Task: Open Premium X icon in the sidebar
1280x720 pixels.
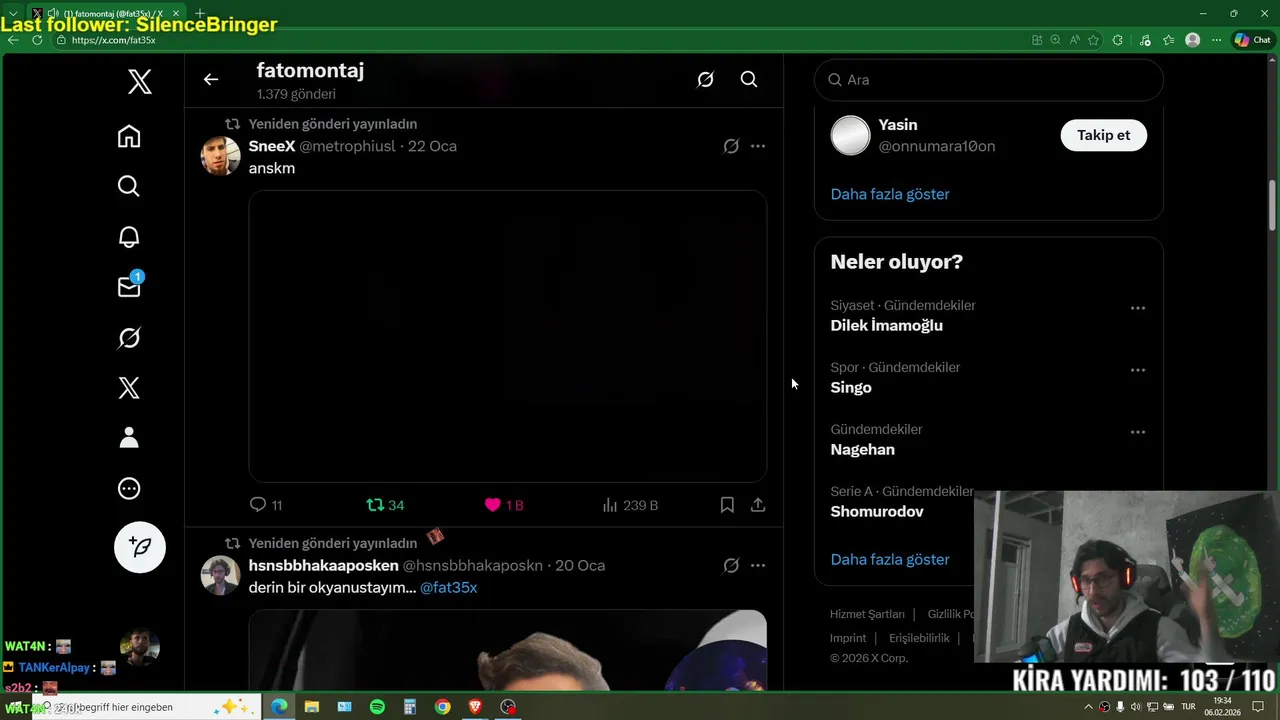Action: tap(129, 388)
